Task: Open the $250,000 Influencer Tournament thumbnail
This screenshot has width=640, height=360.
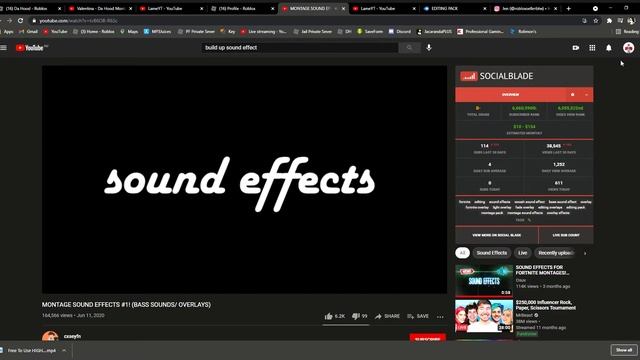Action: [484, 316]
